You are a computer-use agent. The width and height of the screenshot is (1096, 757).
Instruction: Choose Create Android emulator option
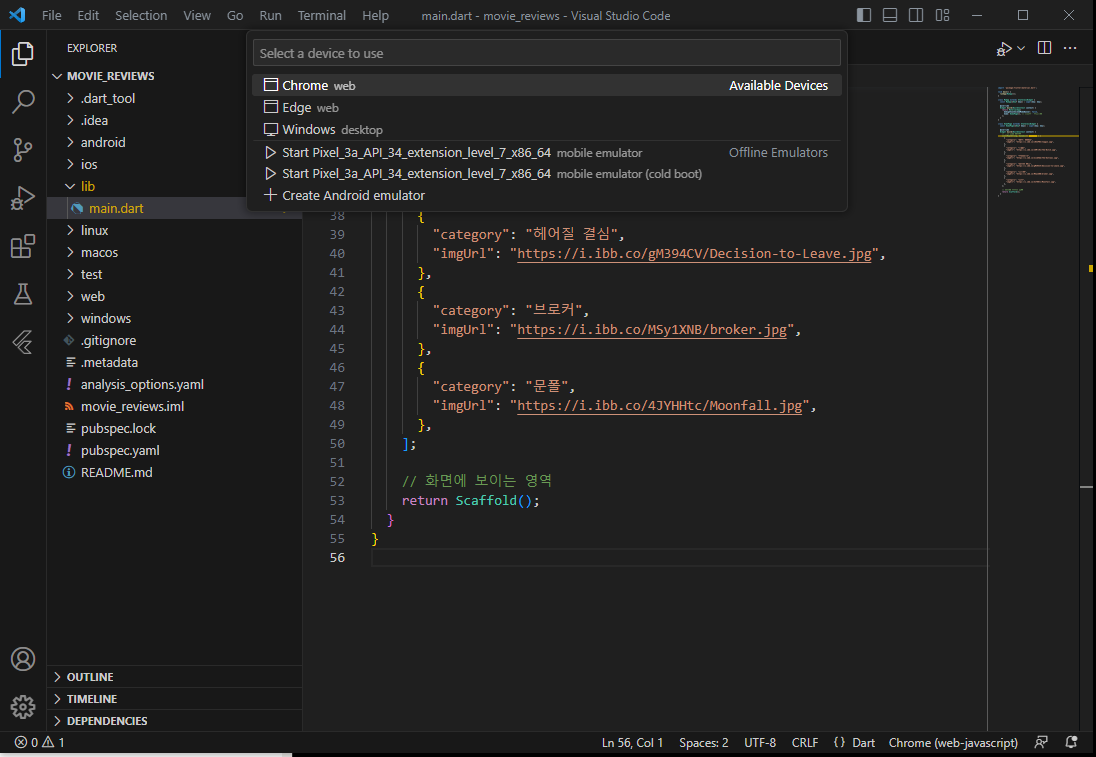tap(547, 196)
